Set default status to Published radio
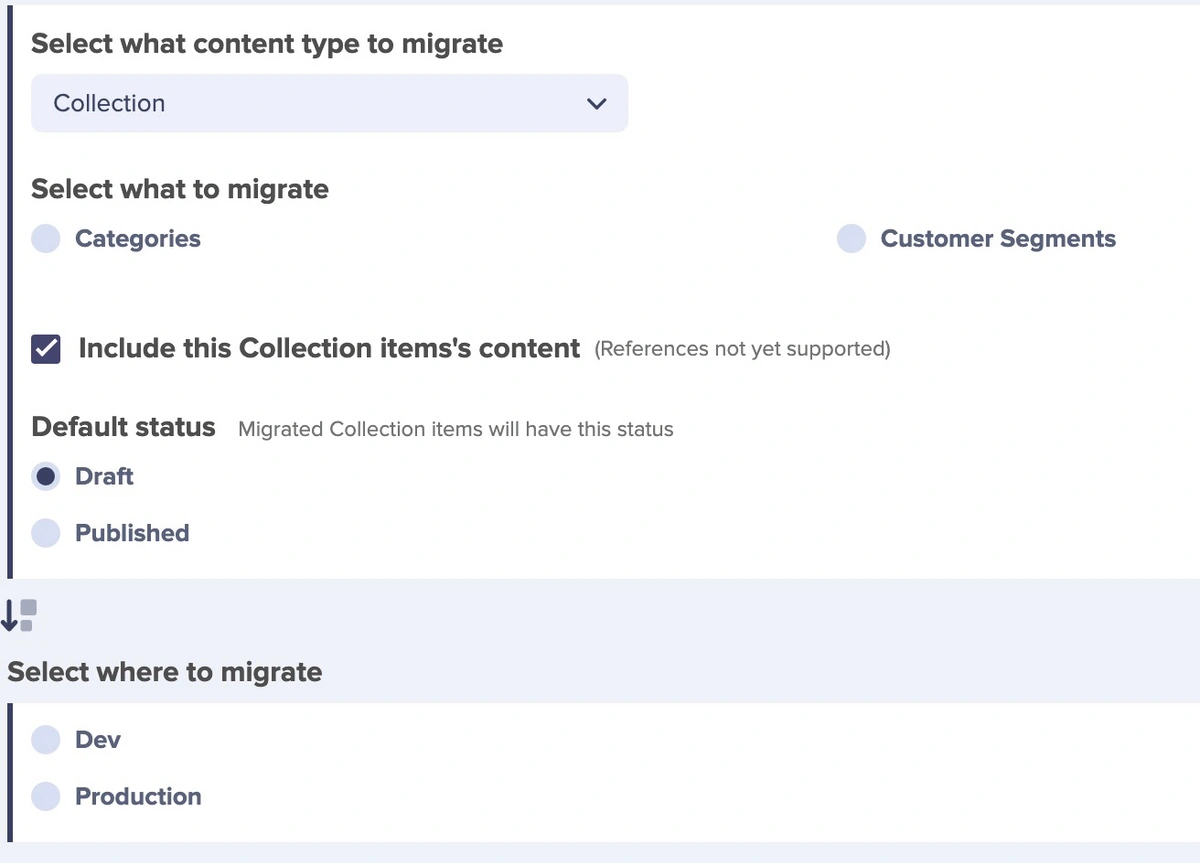 [46, 533]
